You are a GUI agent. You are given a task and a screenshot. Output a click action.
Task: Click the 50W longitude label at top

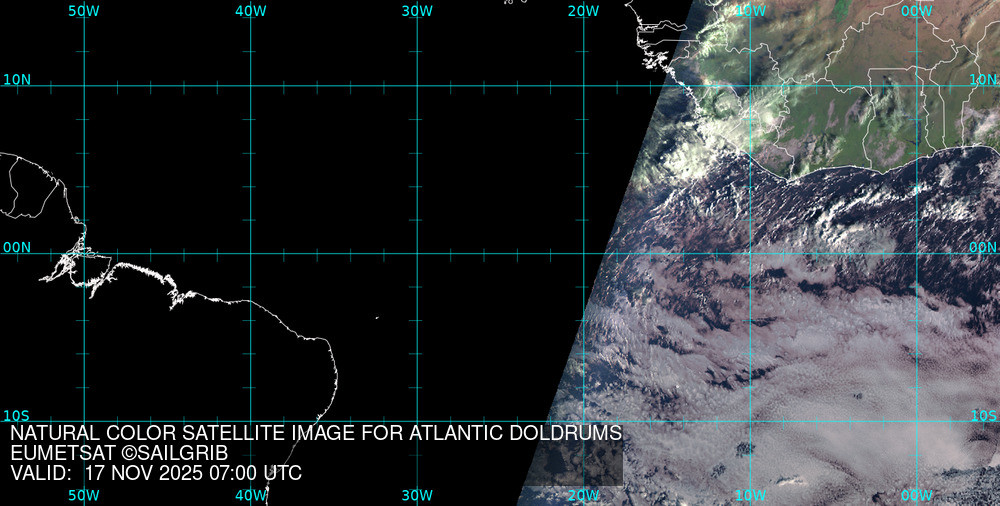click(x=84, y=11)
